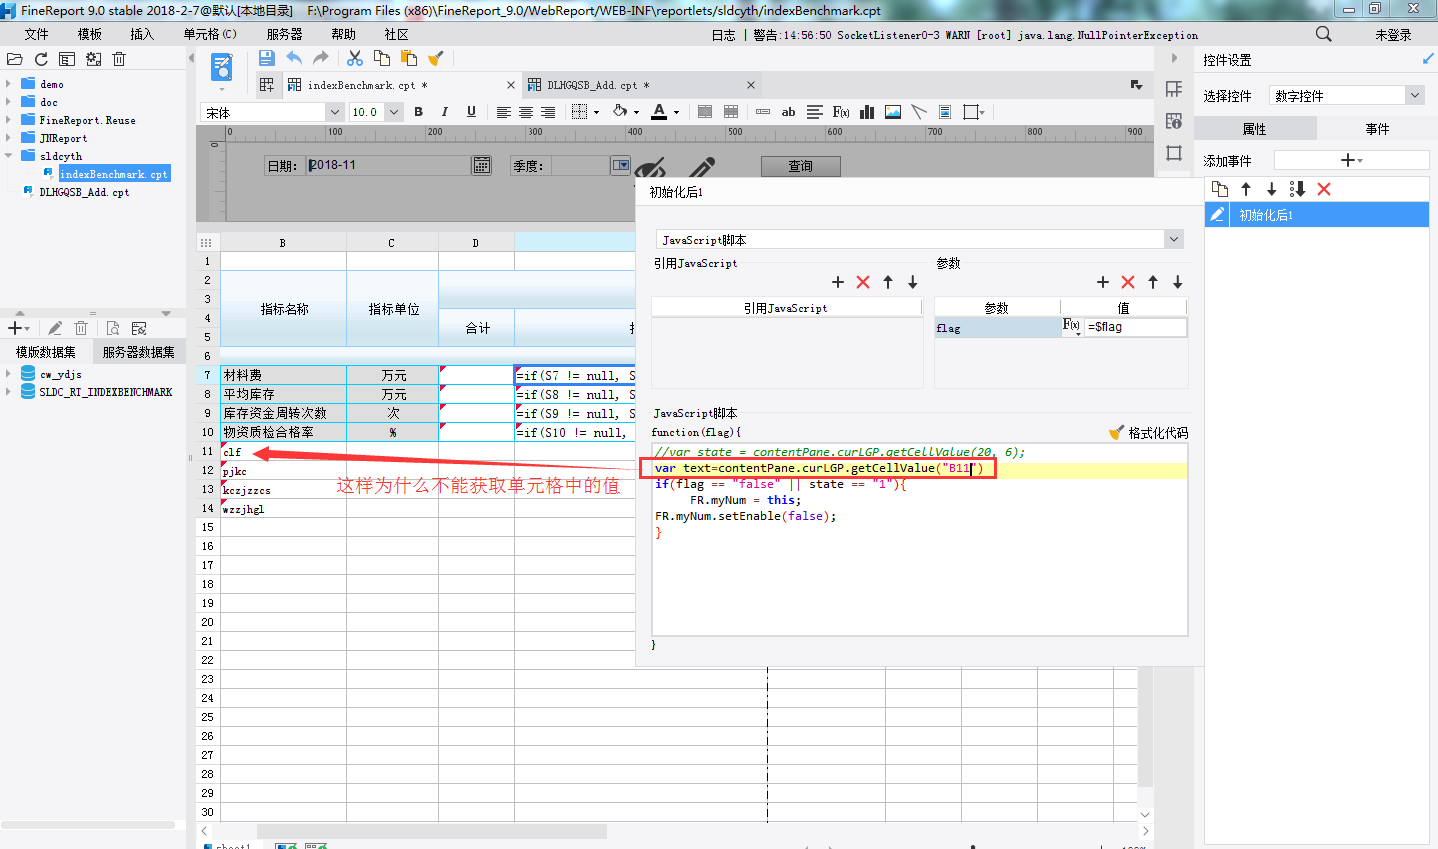Click the horizontal scrollbar below spreadsheet

point(431,831)
